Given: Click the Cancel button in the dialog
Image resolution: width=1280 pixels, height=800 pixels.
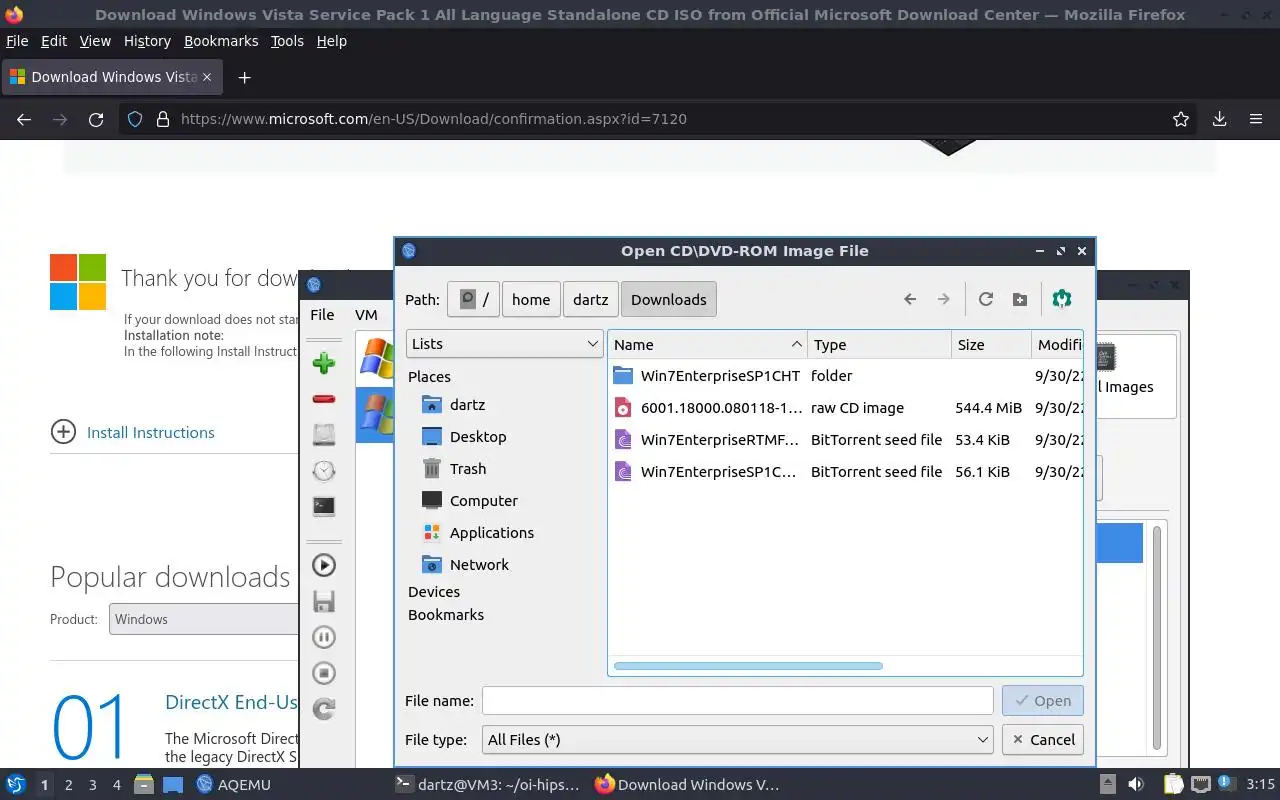Looking at the screenshot, I should (x=1042, y=739).
